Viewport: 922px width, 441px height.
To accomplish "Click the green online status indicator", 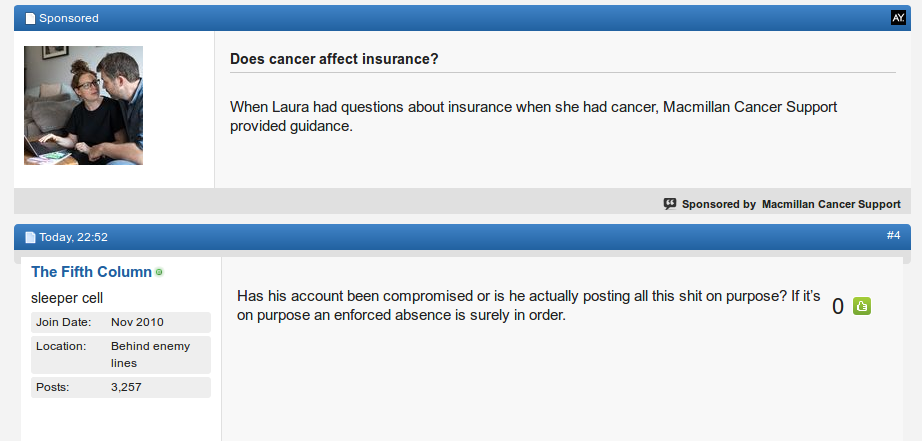I will [x=159, y=272].
